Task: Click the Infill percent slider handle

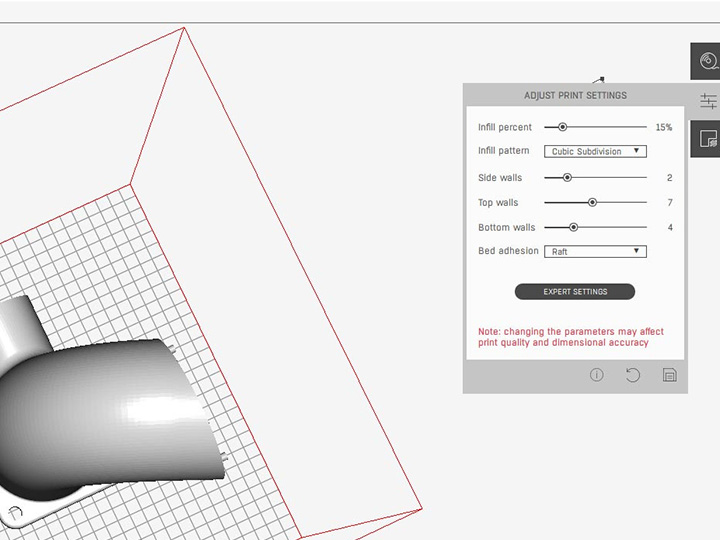Action: (x=563, y=127)
